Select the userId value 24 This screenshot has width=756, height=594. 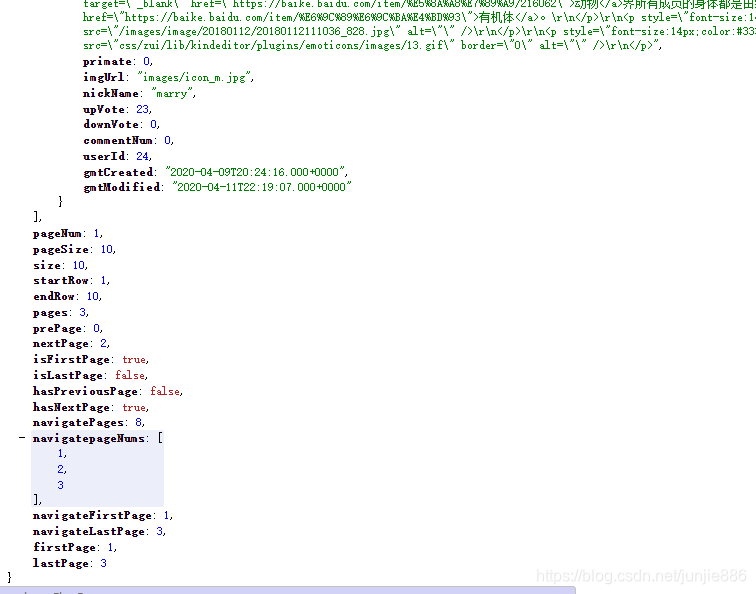click(x=142, y=156)
